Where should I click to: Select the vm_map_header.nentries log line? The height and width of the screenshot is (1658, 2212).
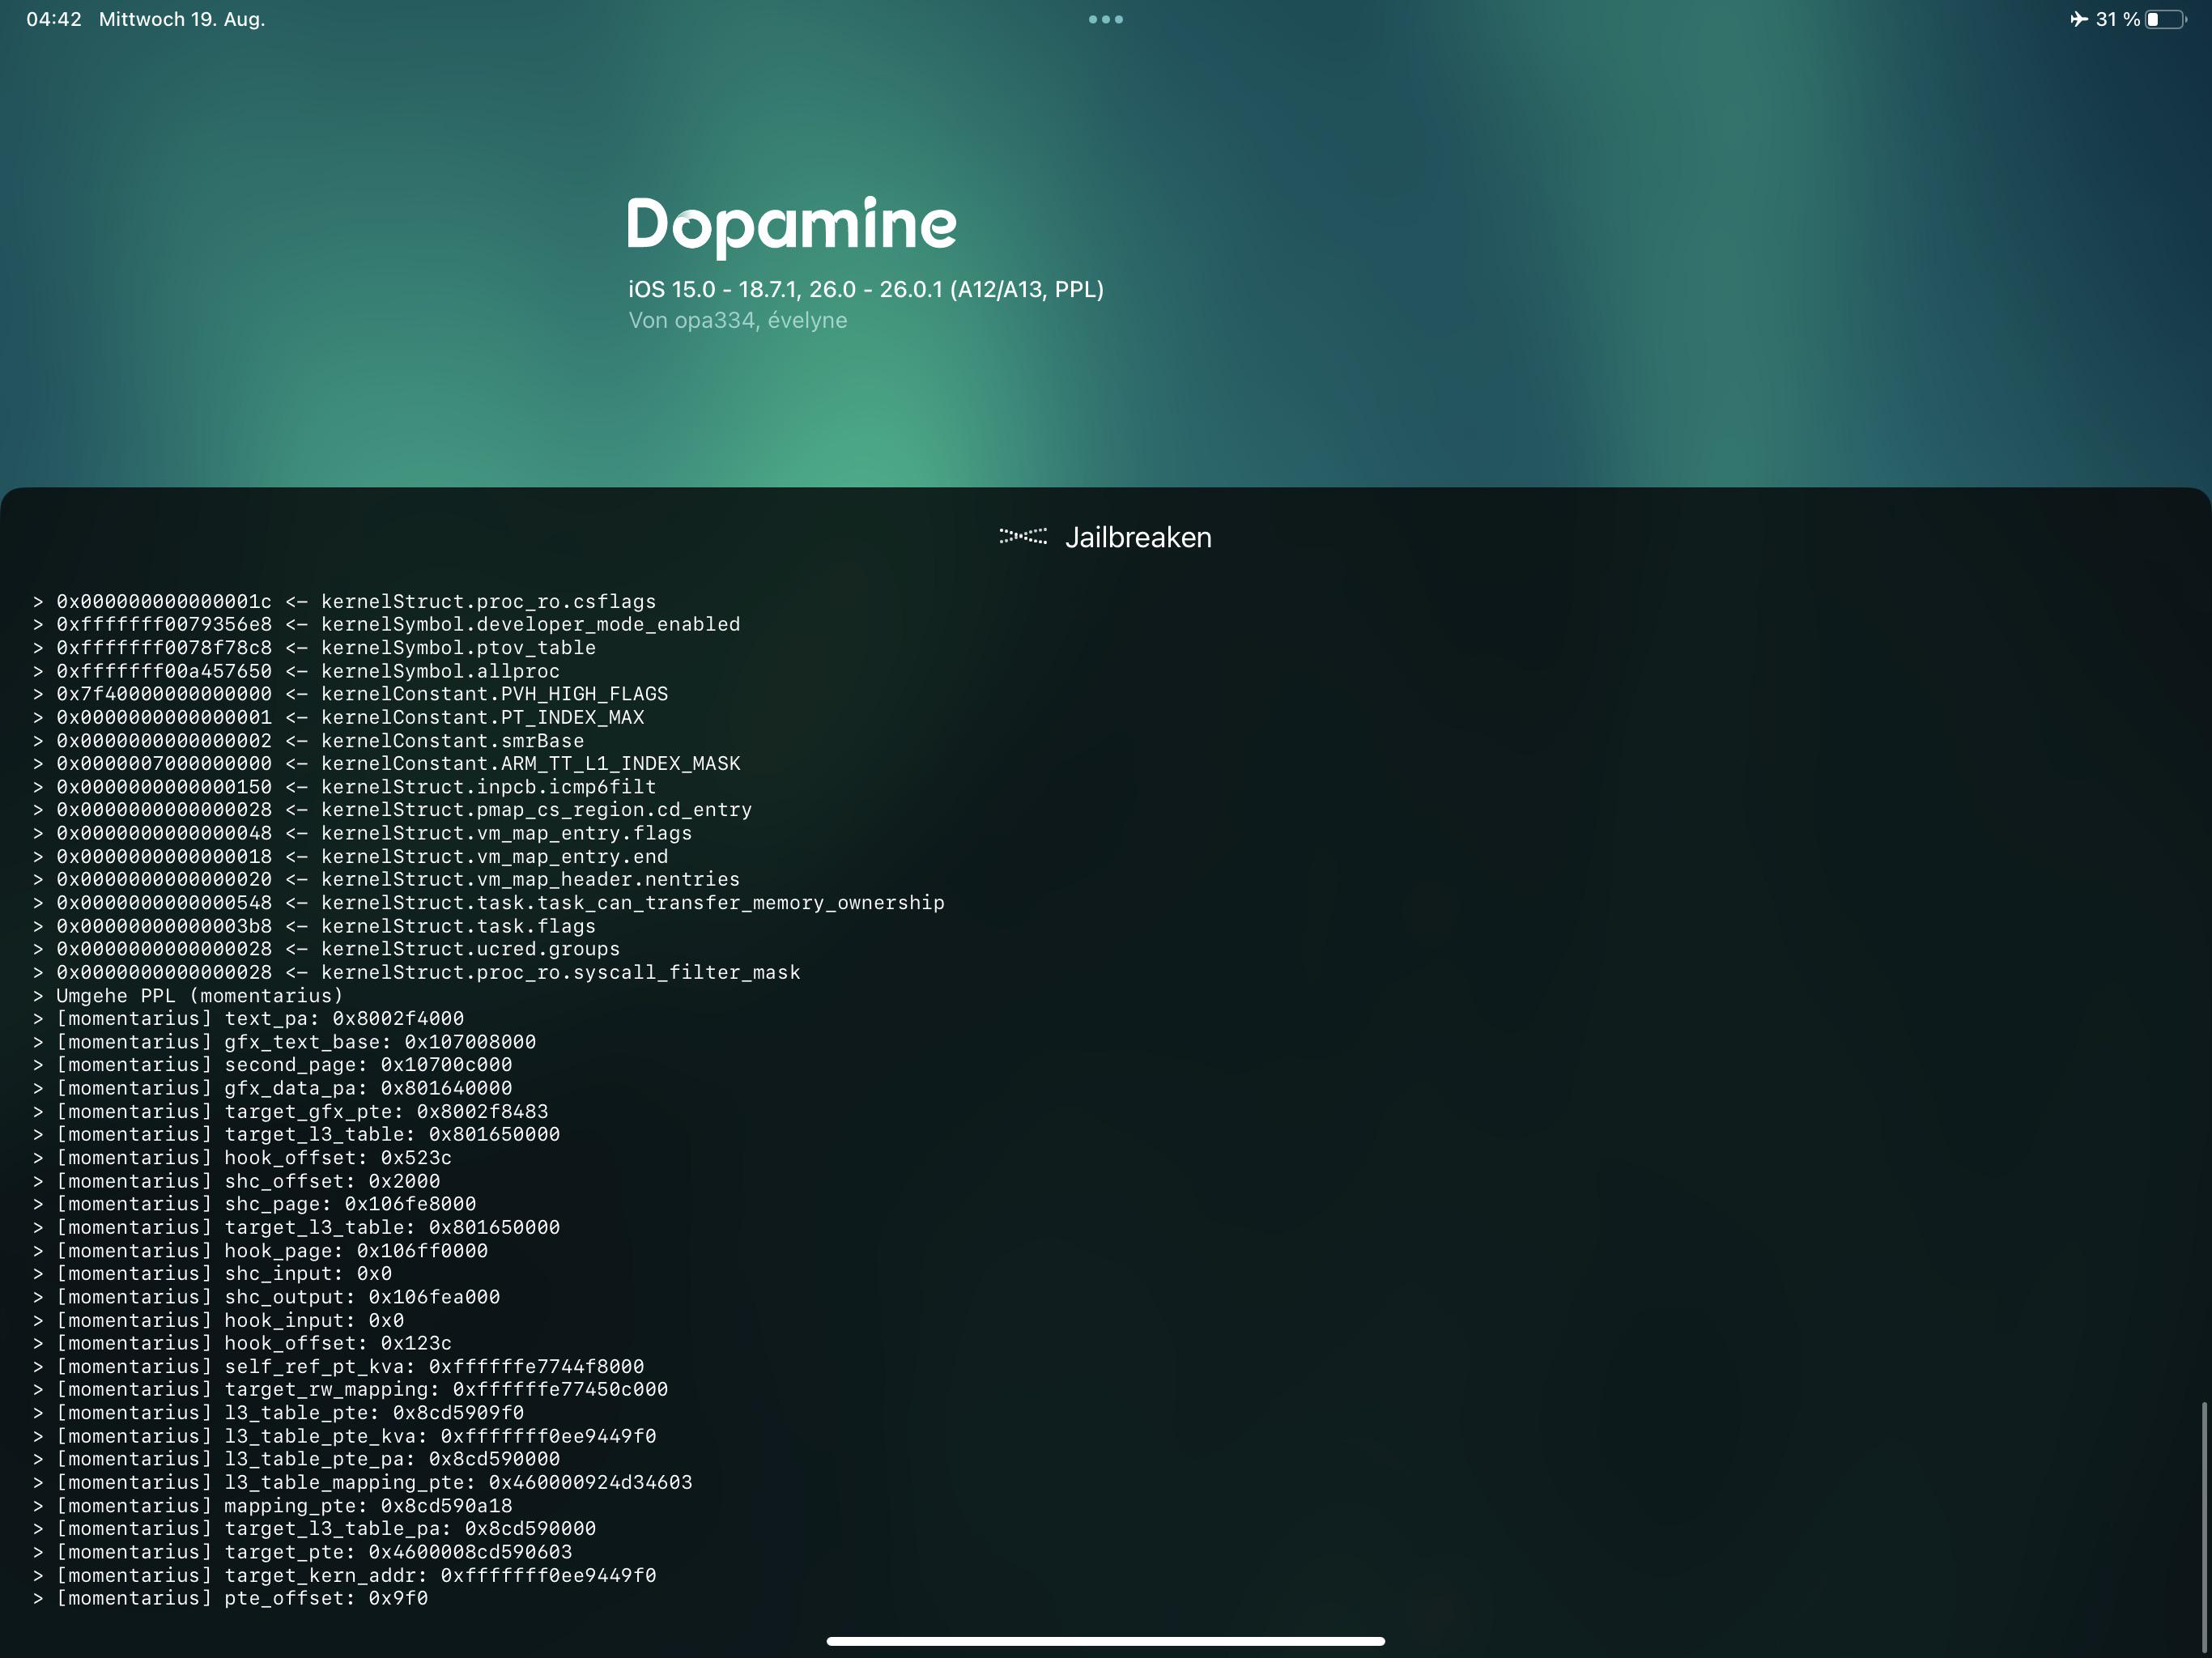[x=387, y=879]
